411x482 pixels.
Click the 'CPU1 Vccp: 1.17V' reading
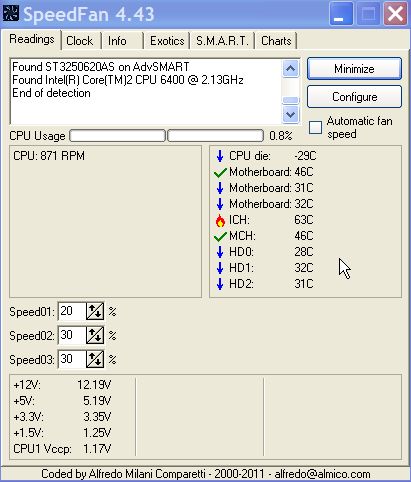coord(62,449)
